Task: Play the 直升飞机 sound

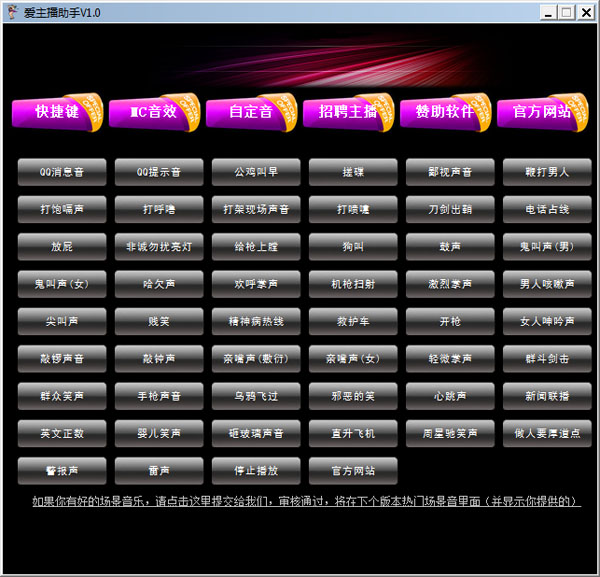Action: (x=353, y=433)
